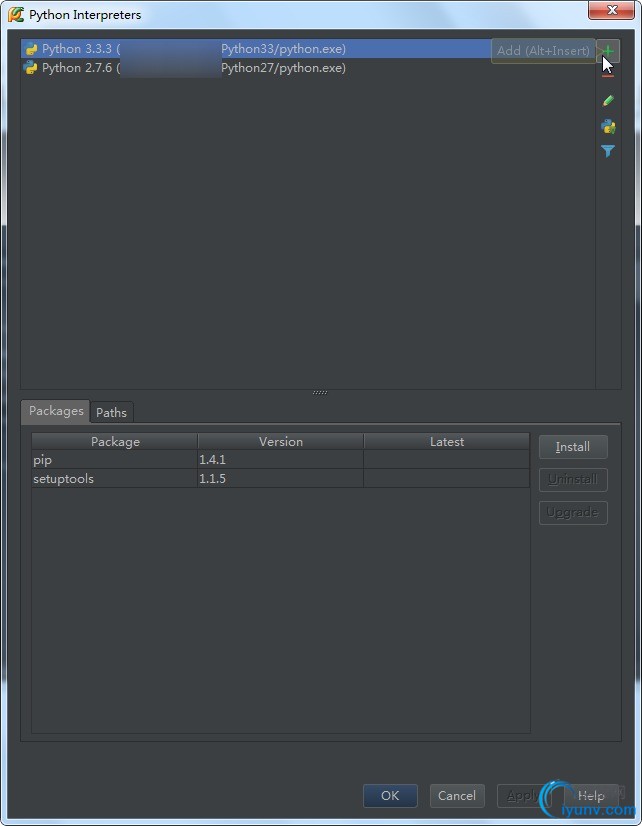
Task: Confirm with the OK button
Action: pos(390,795)
